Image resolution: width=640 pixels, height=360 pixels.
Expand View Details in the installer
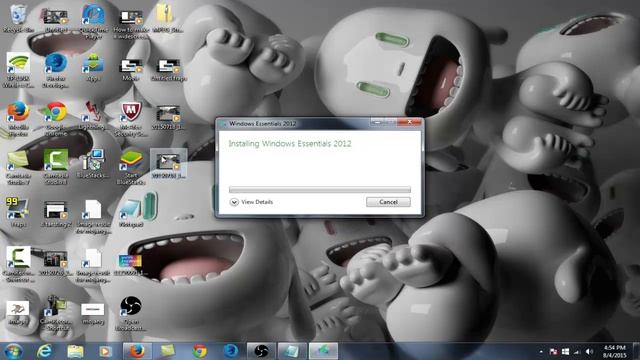tap(251, 202)
